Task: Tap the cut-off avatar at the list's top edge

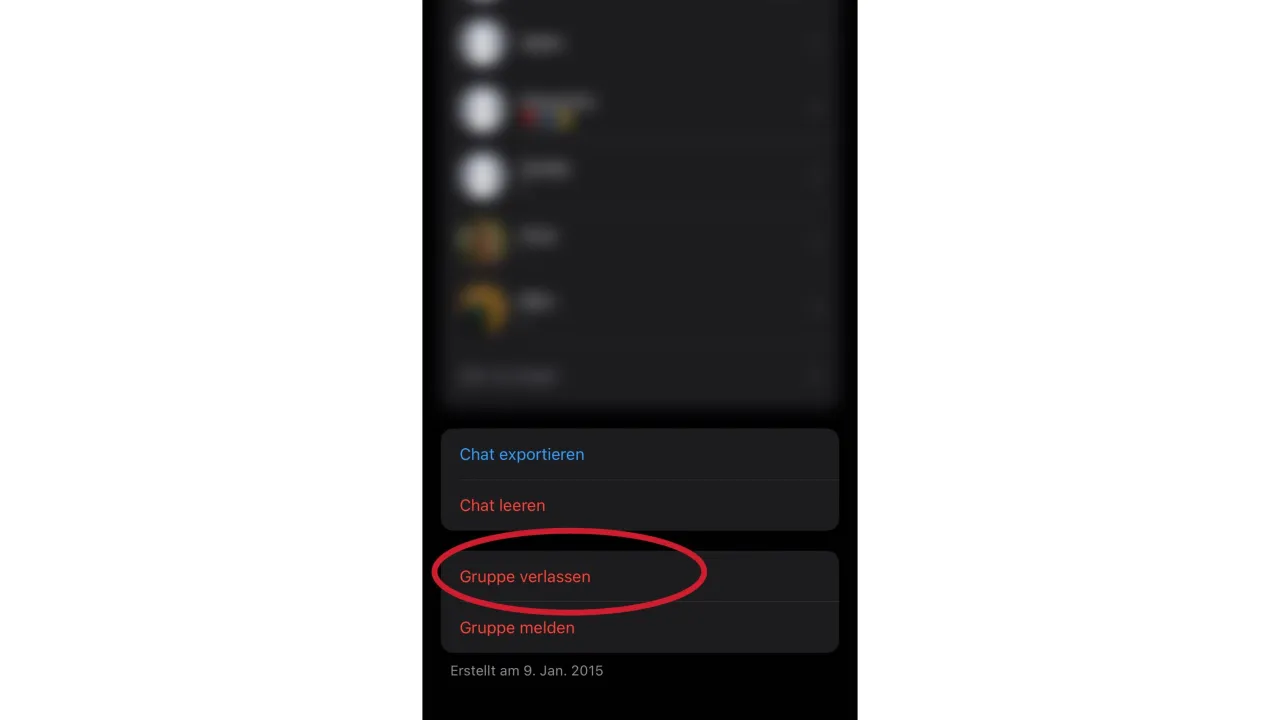Action: 482,2
